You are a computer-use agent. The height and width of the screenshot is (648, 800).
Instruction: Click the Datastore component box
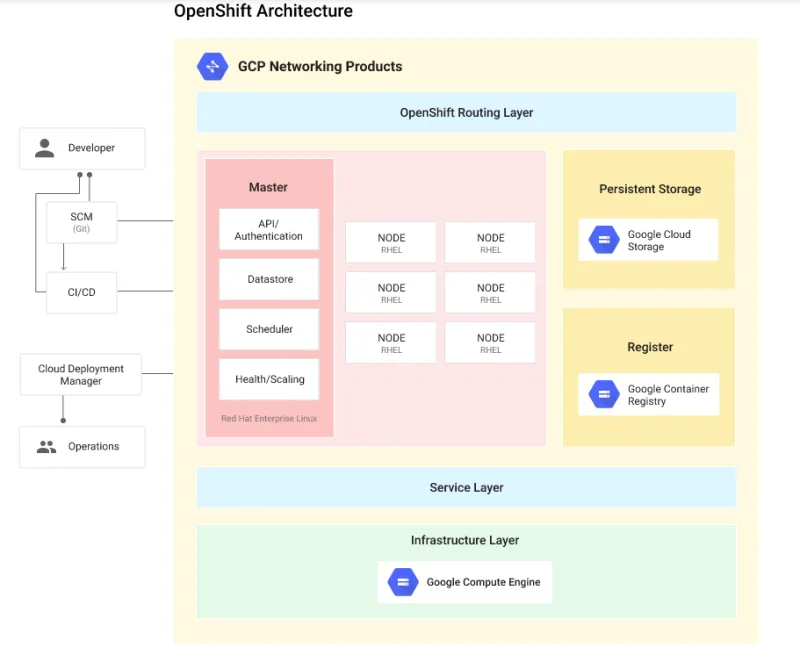(269, 280)
